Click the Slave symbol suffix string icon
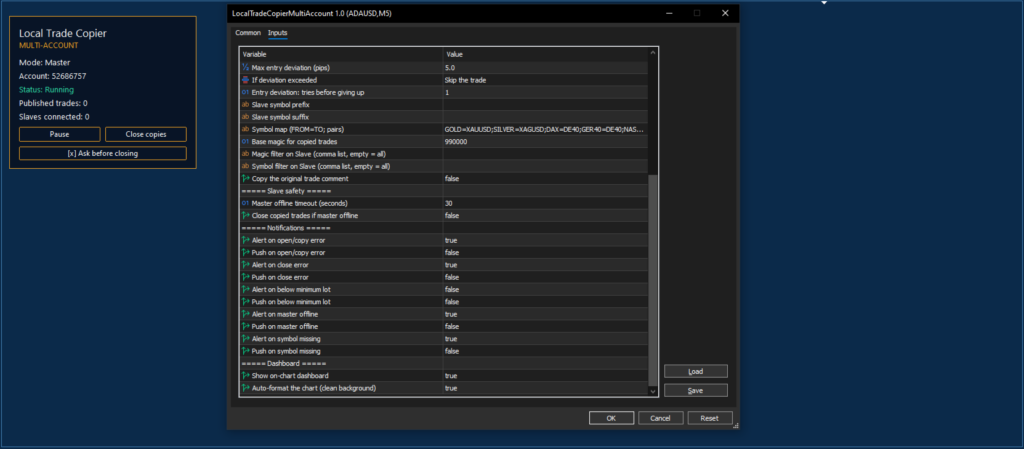 click(x=246, y=117)
